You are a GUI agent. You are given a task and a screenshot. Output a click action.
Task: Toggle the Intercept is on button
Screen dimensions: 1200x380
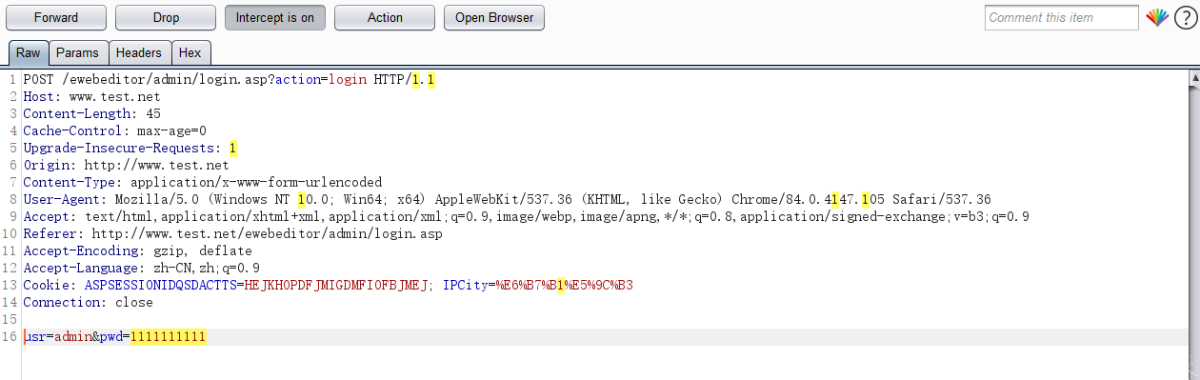click(x=275, y=17)
